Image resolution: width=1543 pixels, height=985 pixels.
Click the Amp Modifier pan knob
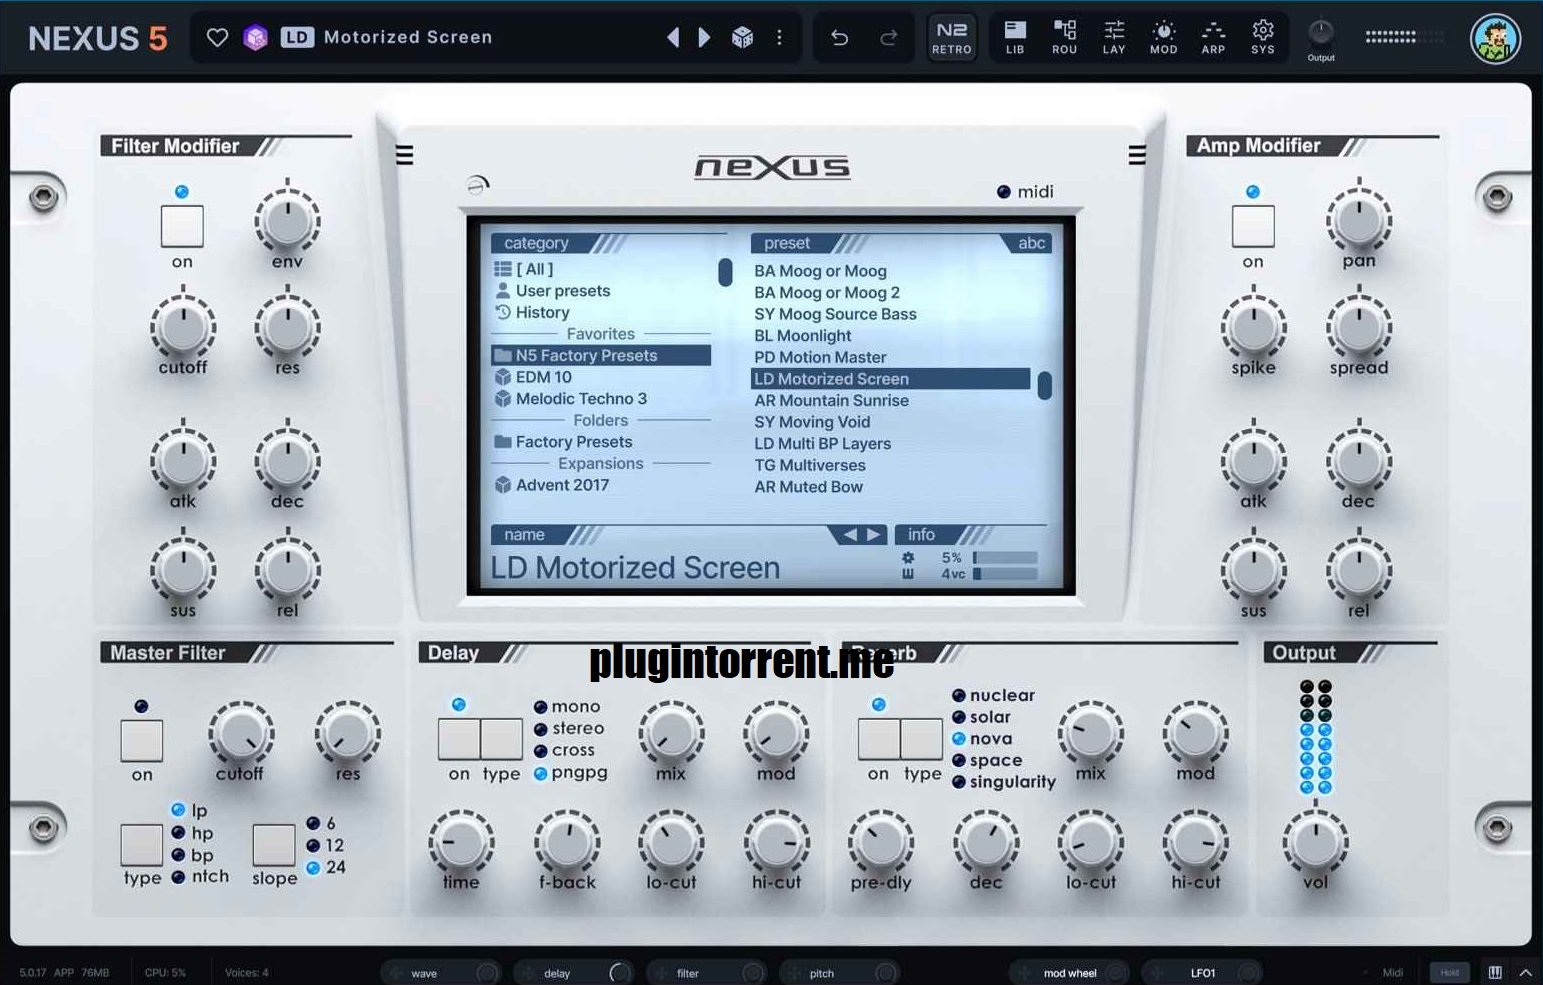pos(1359,218)
